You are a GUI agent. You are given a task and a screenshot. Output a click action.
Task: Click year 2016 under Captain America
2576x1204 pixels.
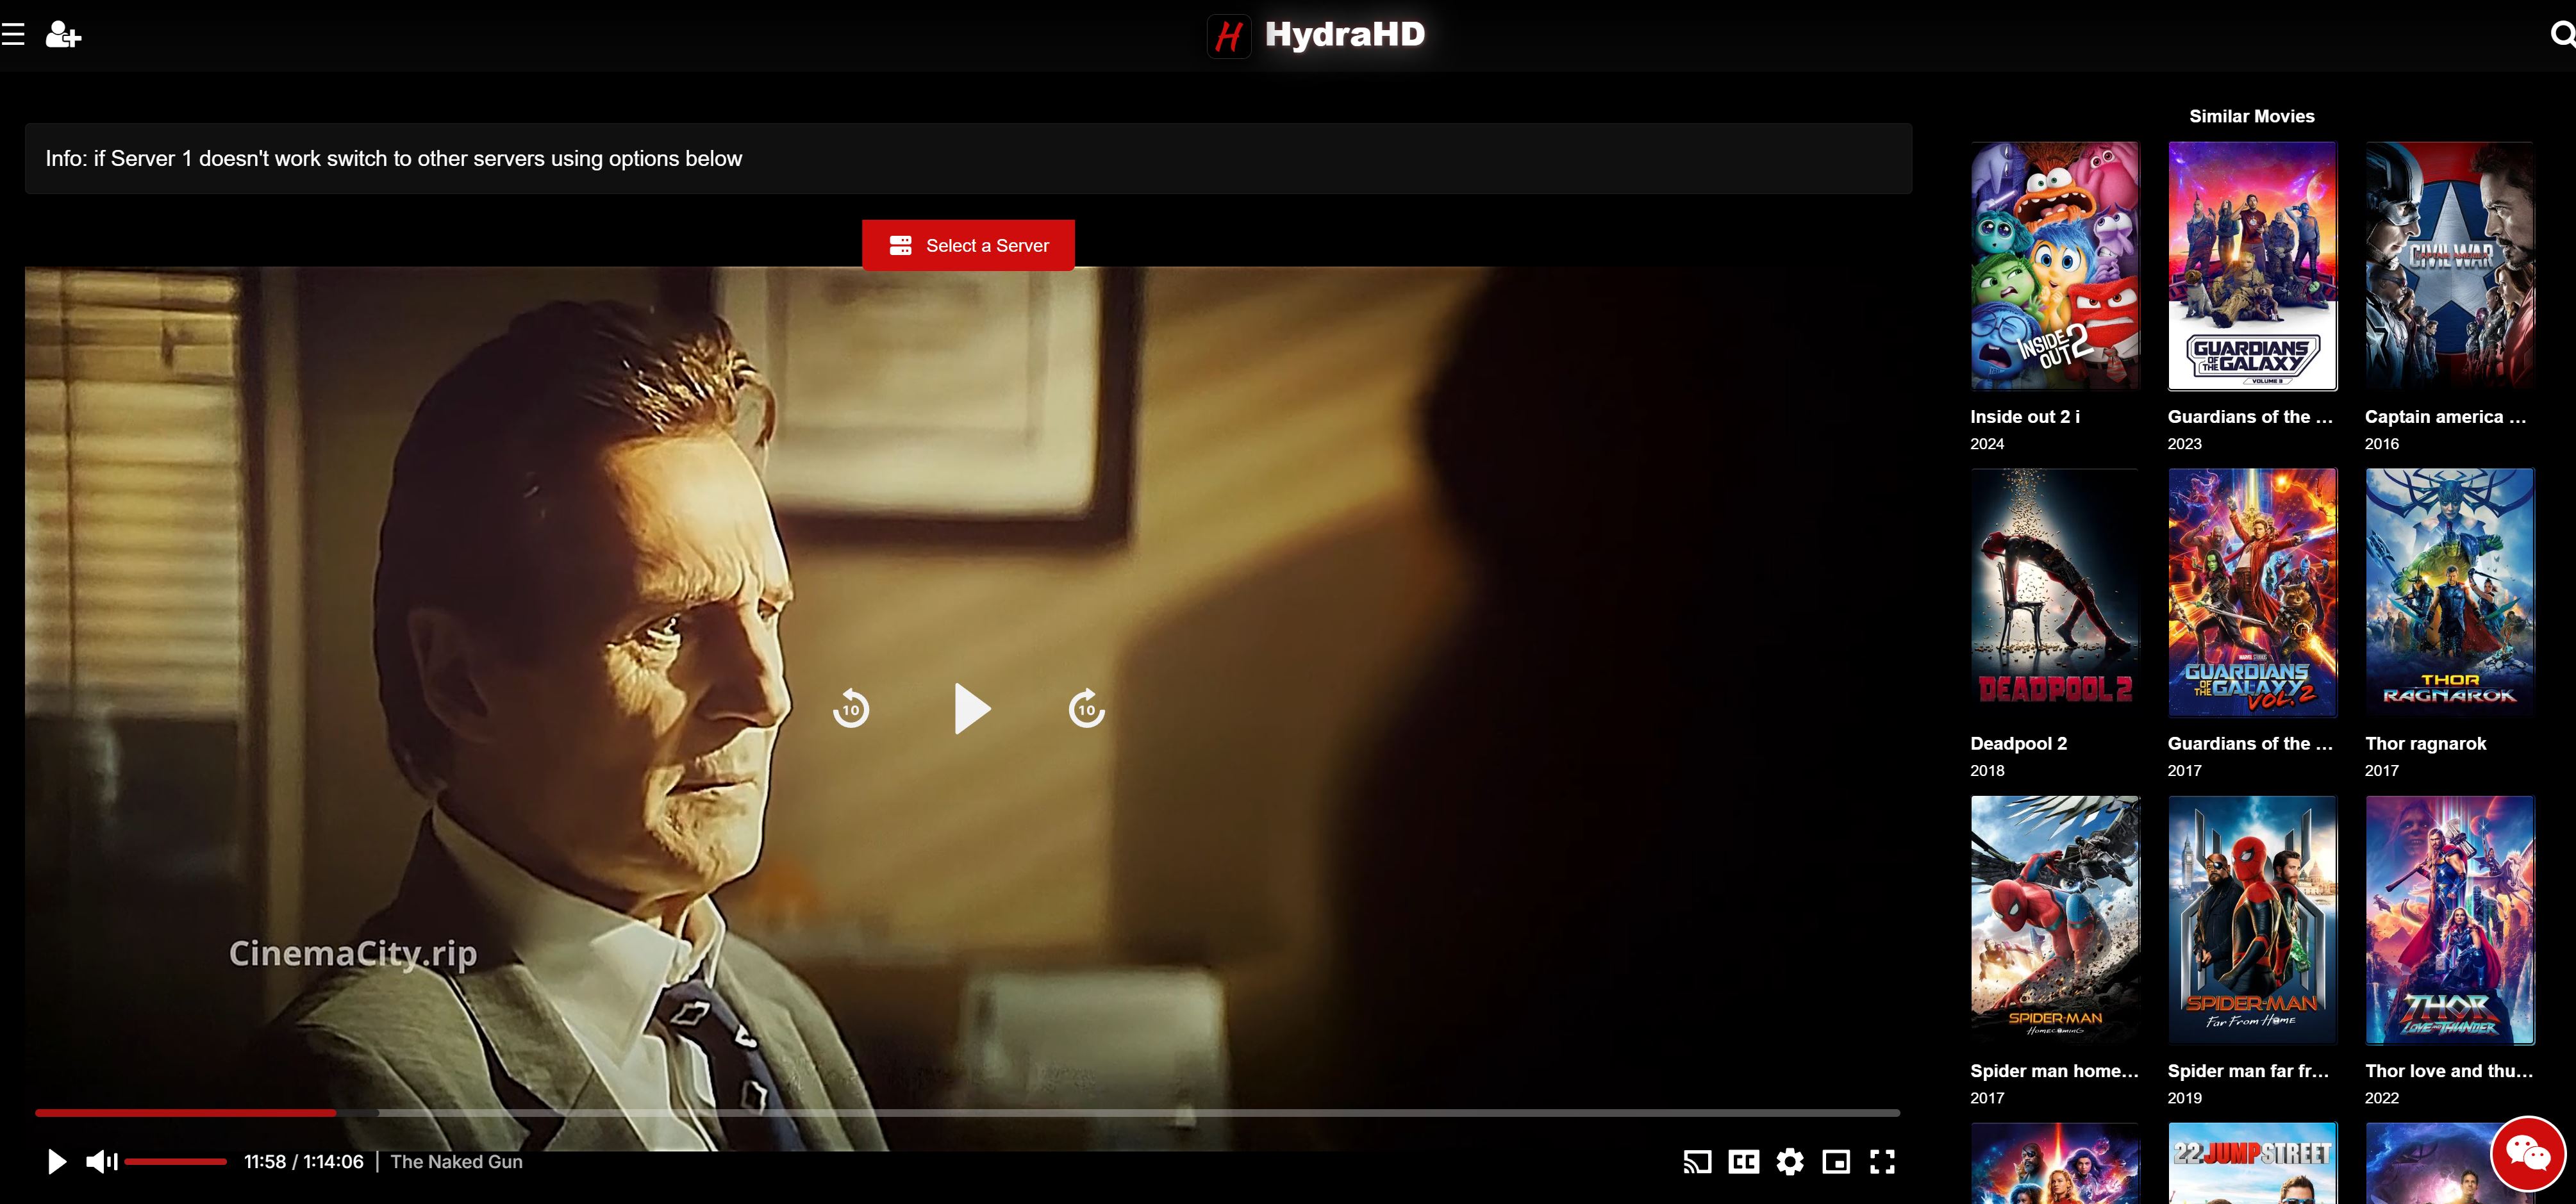click(x=2381, y=443)
